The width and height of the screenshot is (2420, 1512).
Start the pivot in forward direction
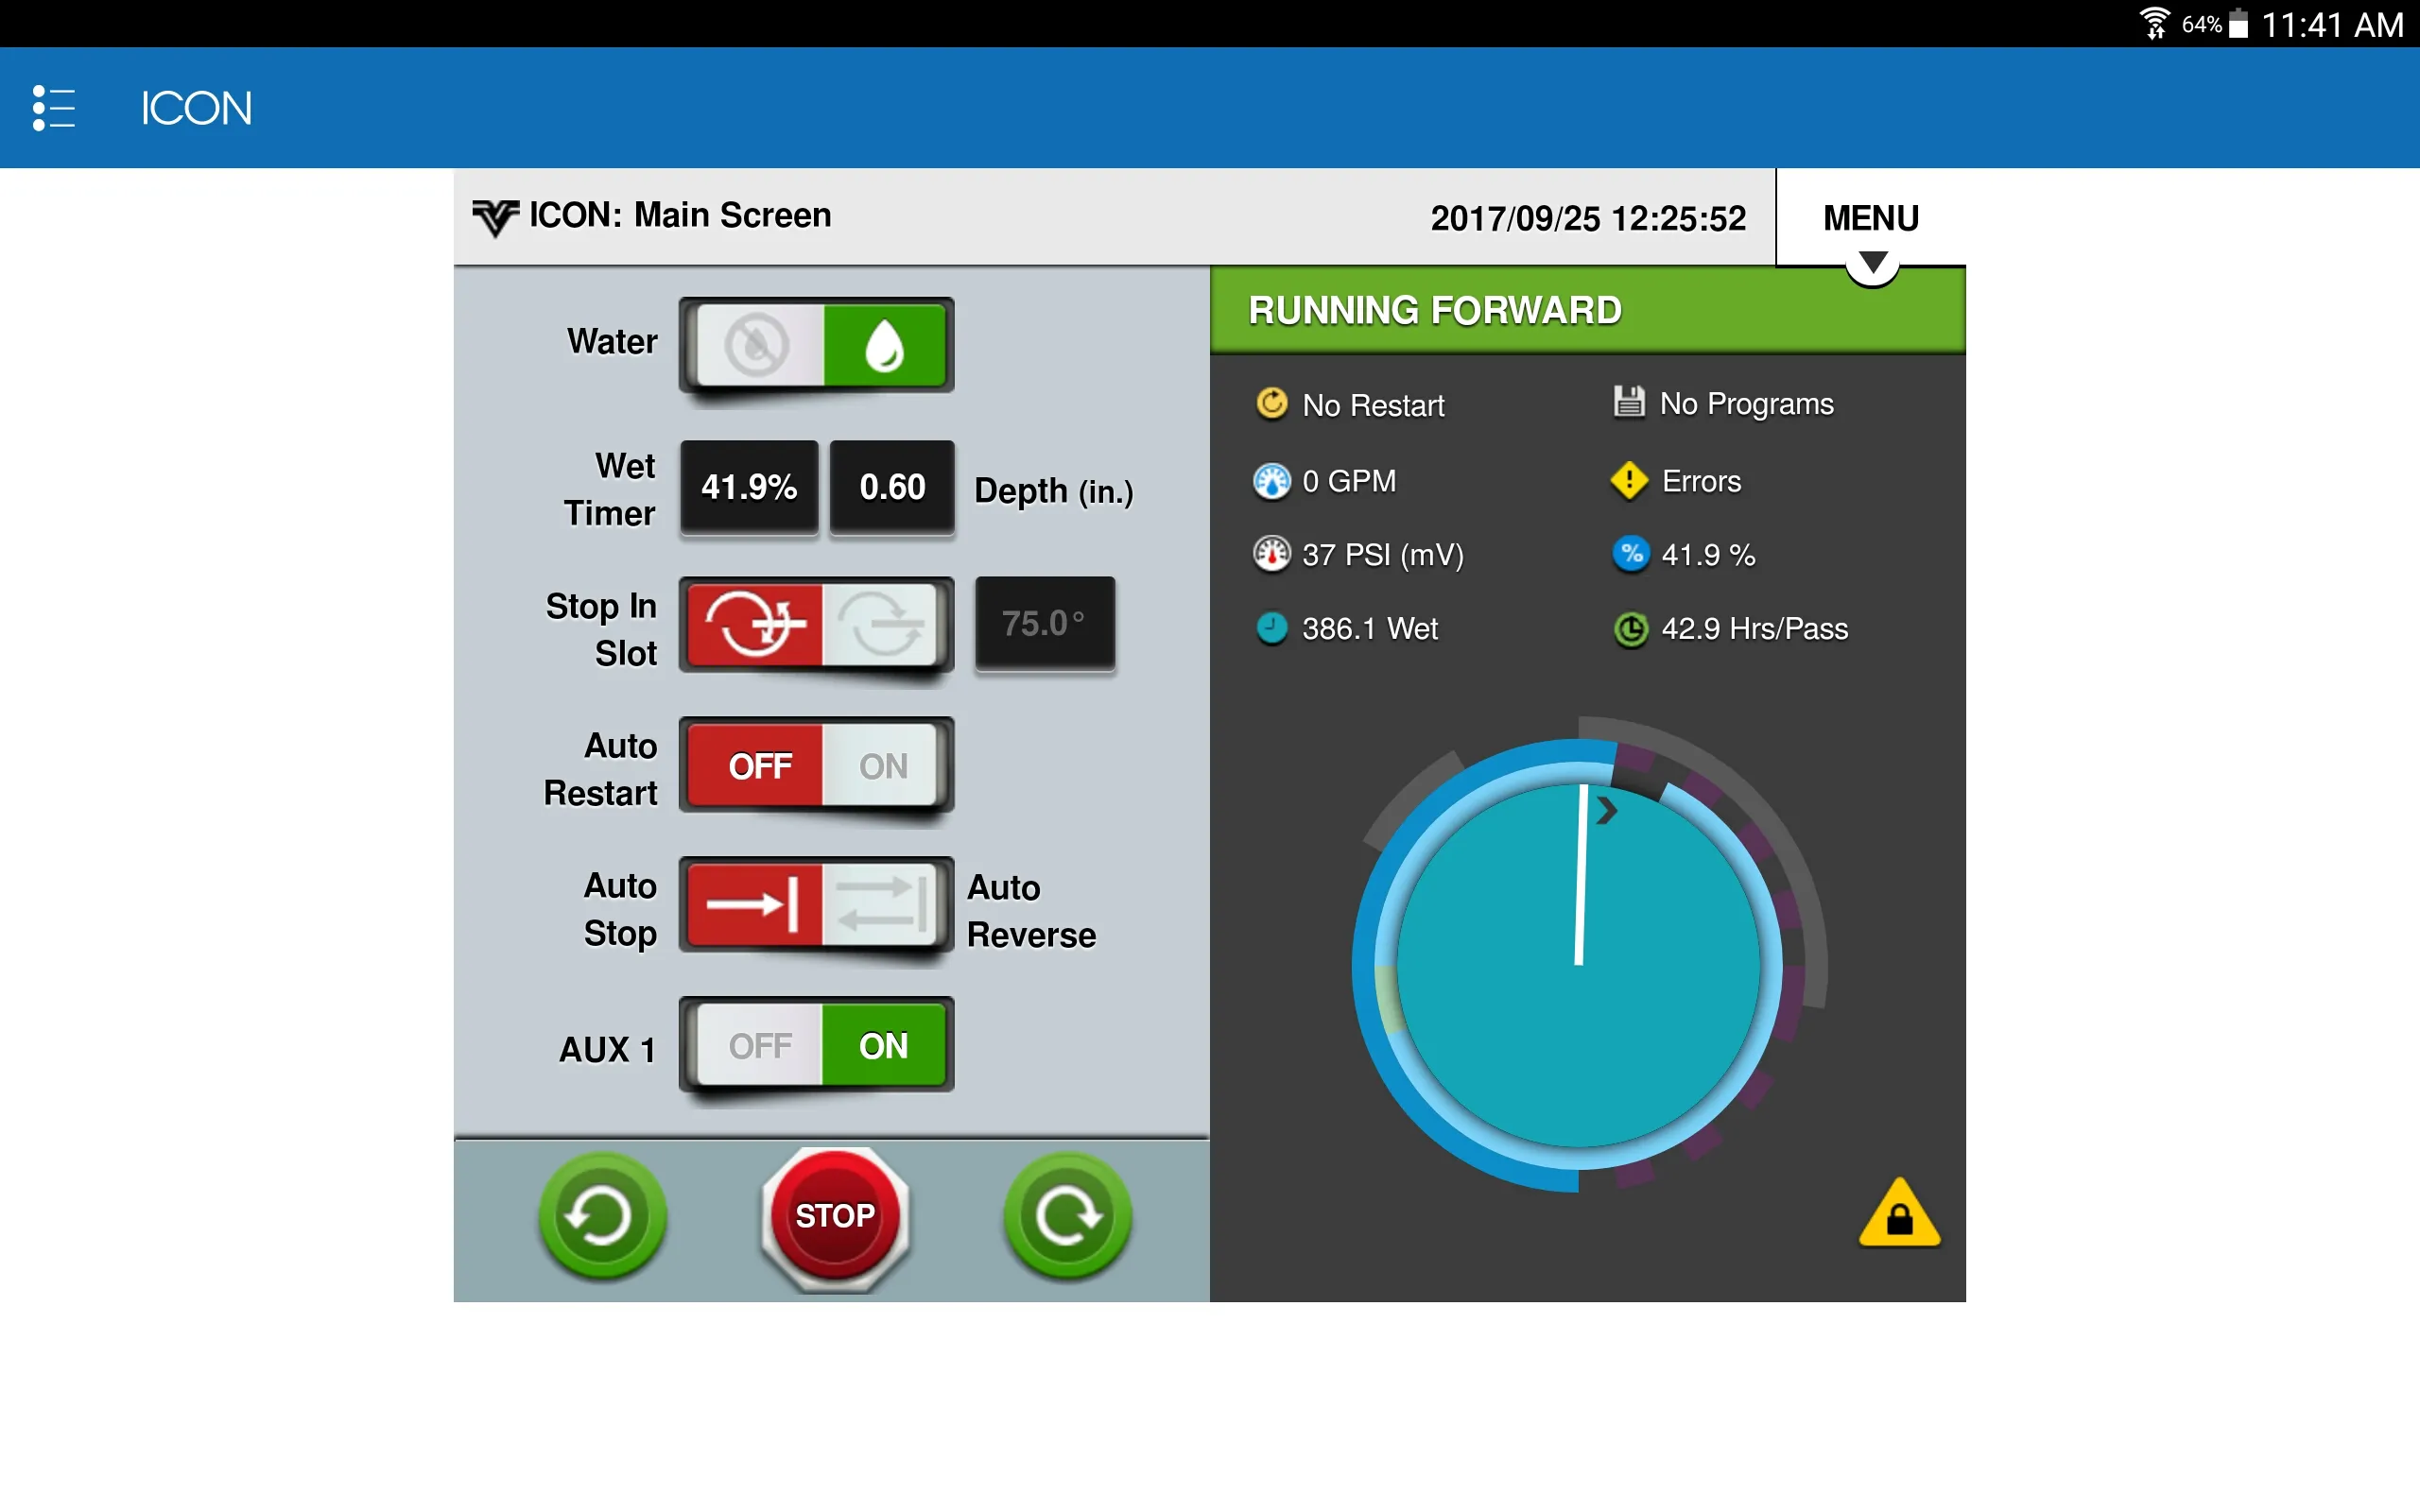tap(1068, 1216)
